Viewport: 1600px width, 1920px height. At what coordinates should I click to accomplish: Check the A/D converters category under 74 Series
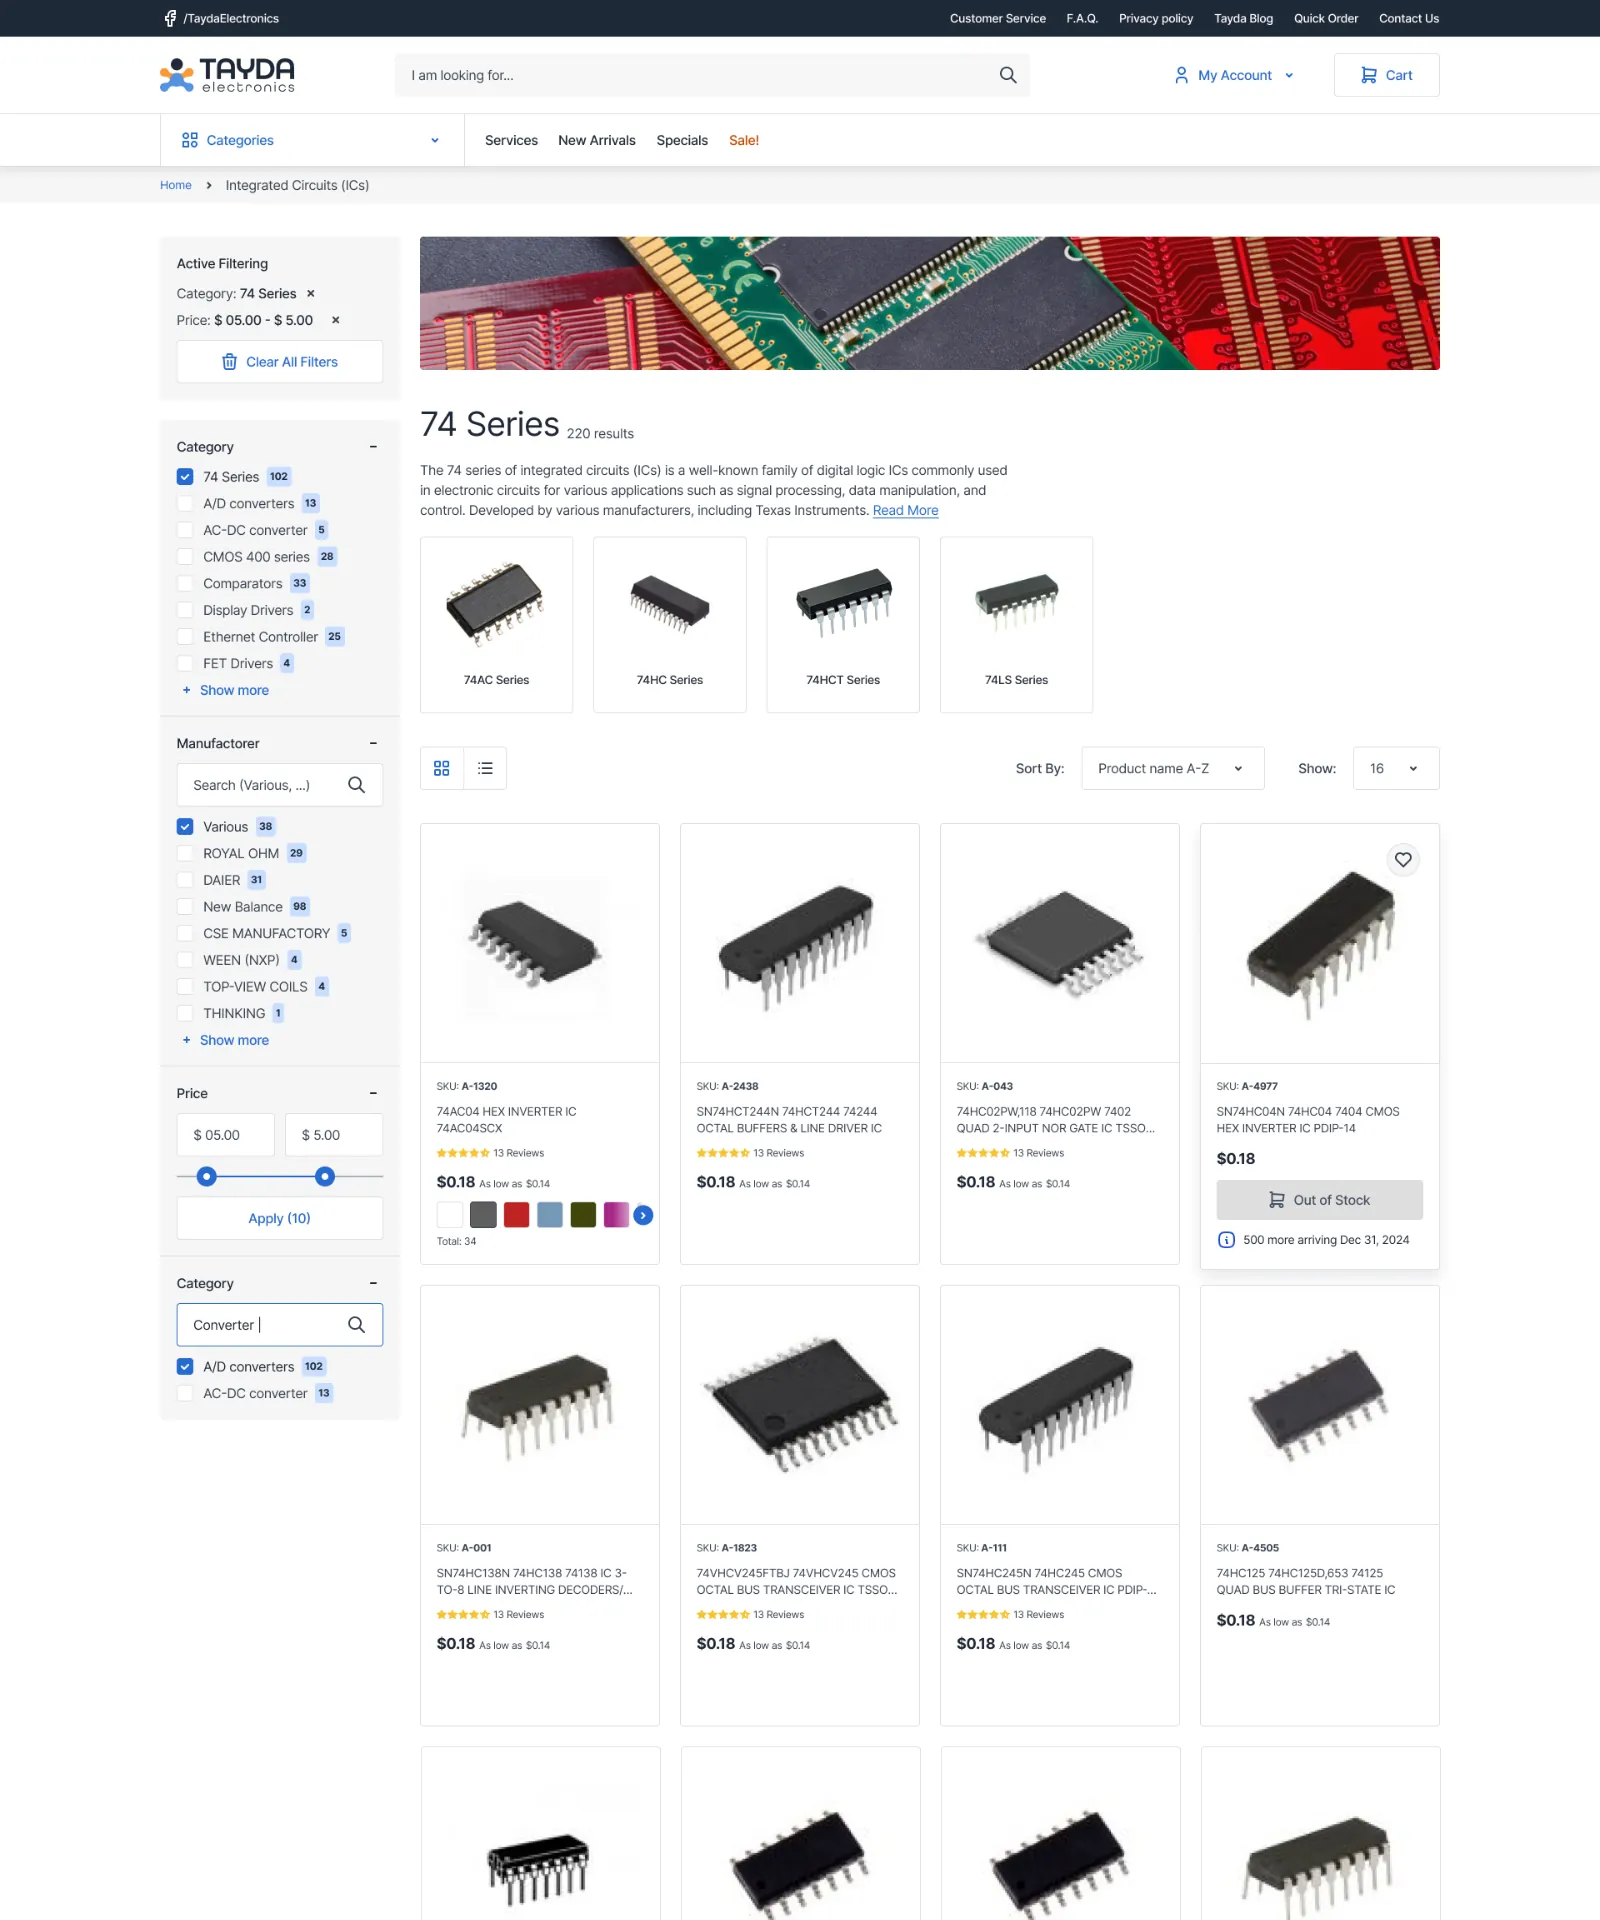click(x=185, y=503)
